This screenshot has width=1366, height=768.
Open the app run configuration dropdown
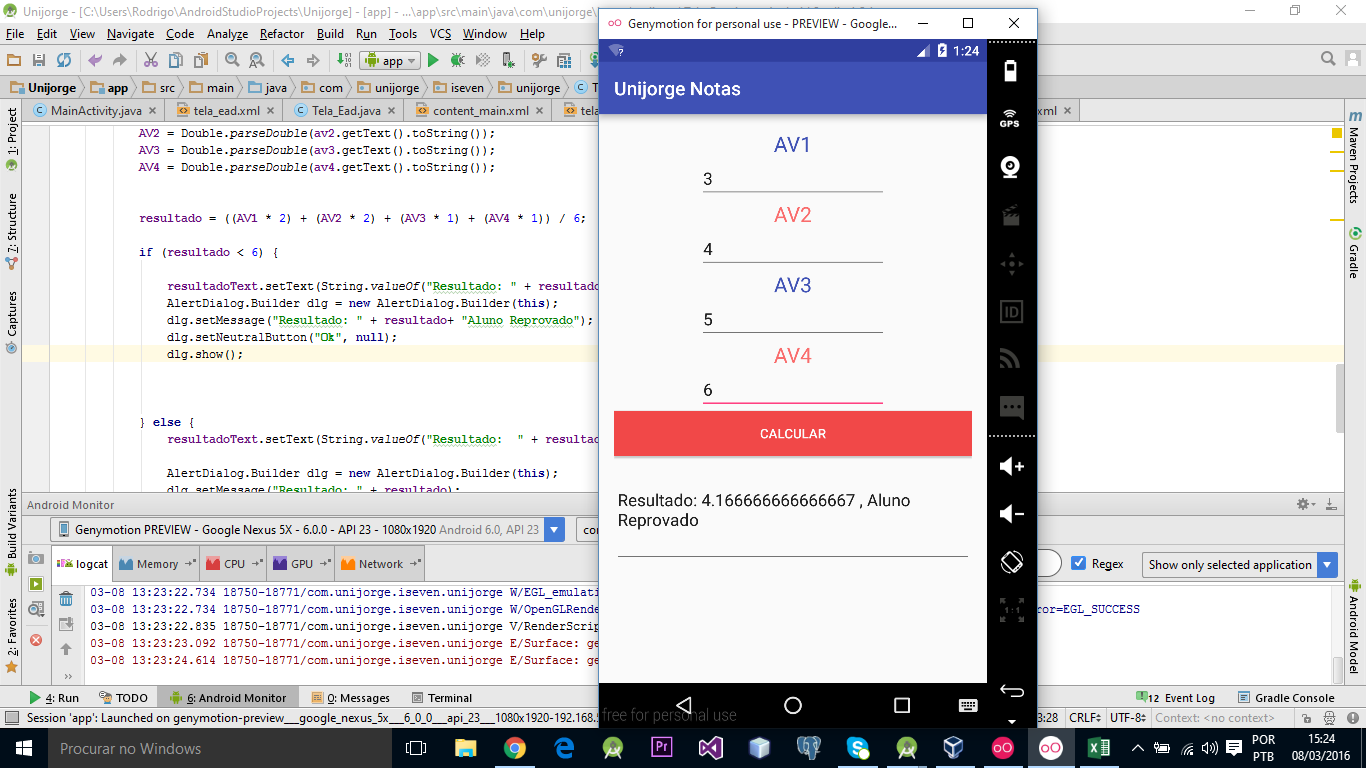point(392,61)
